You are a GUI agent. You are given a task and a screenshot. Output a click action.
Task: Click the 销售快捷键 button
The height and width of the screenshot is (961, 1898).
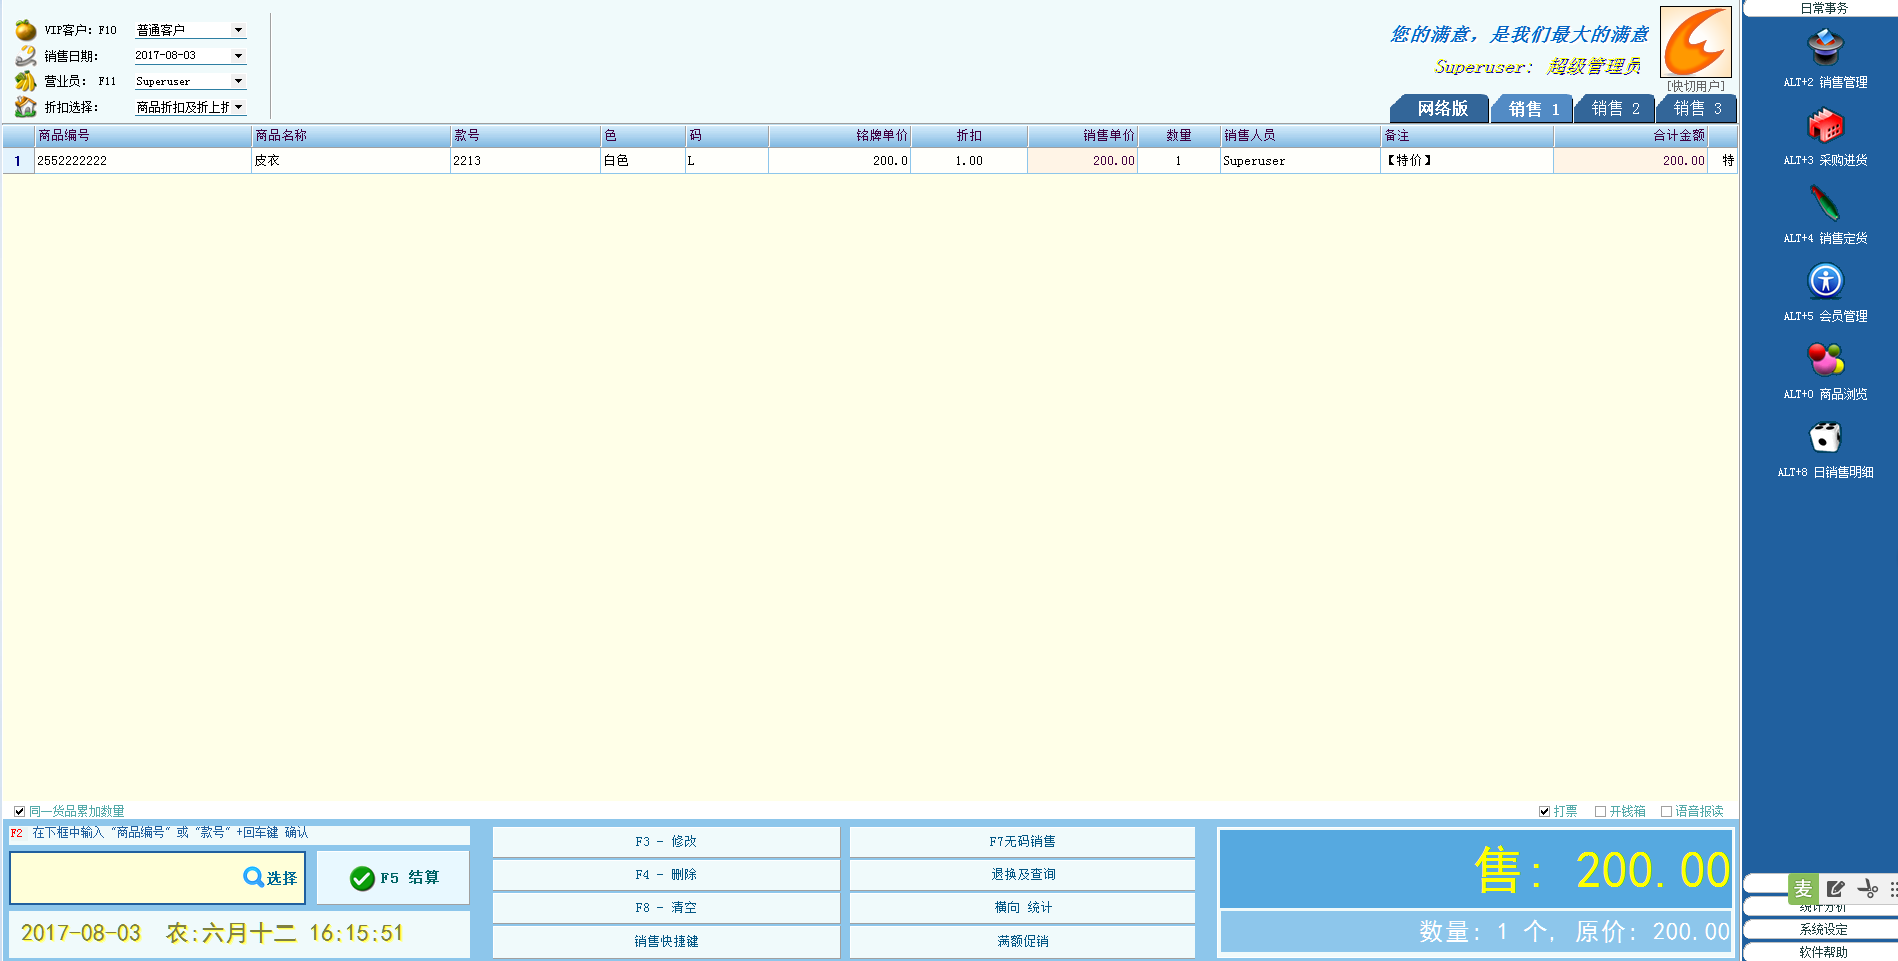coord(666,942)
